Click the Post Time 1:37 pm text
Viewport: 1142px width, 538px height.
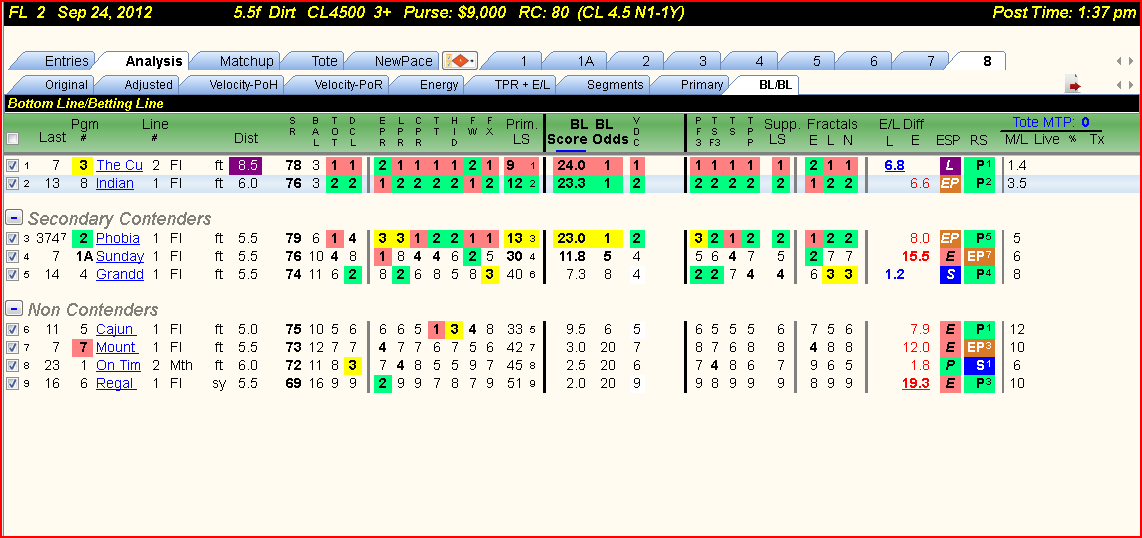coord(1064,12)
